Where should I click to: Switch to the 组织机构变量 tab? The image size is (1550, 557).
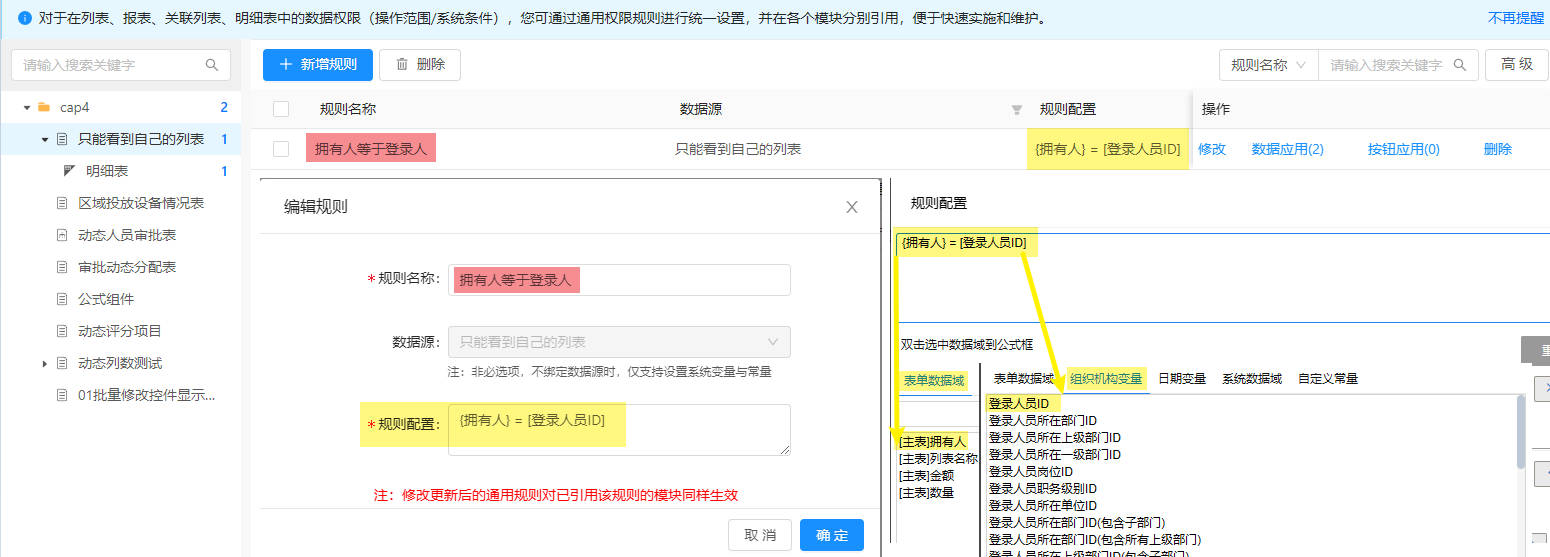pyautogui.click(x=1105, y=379)
